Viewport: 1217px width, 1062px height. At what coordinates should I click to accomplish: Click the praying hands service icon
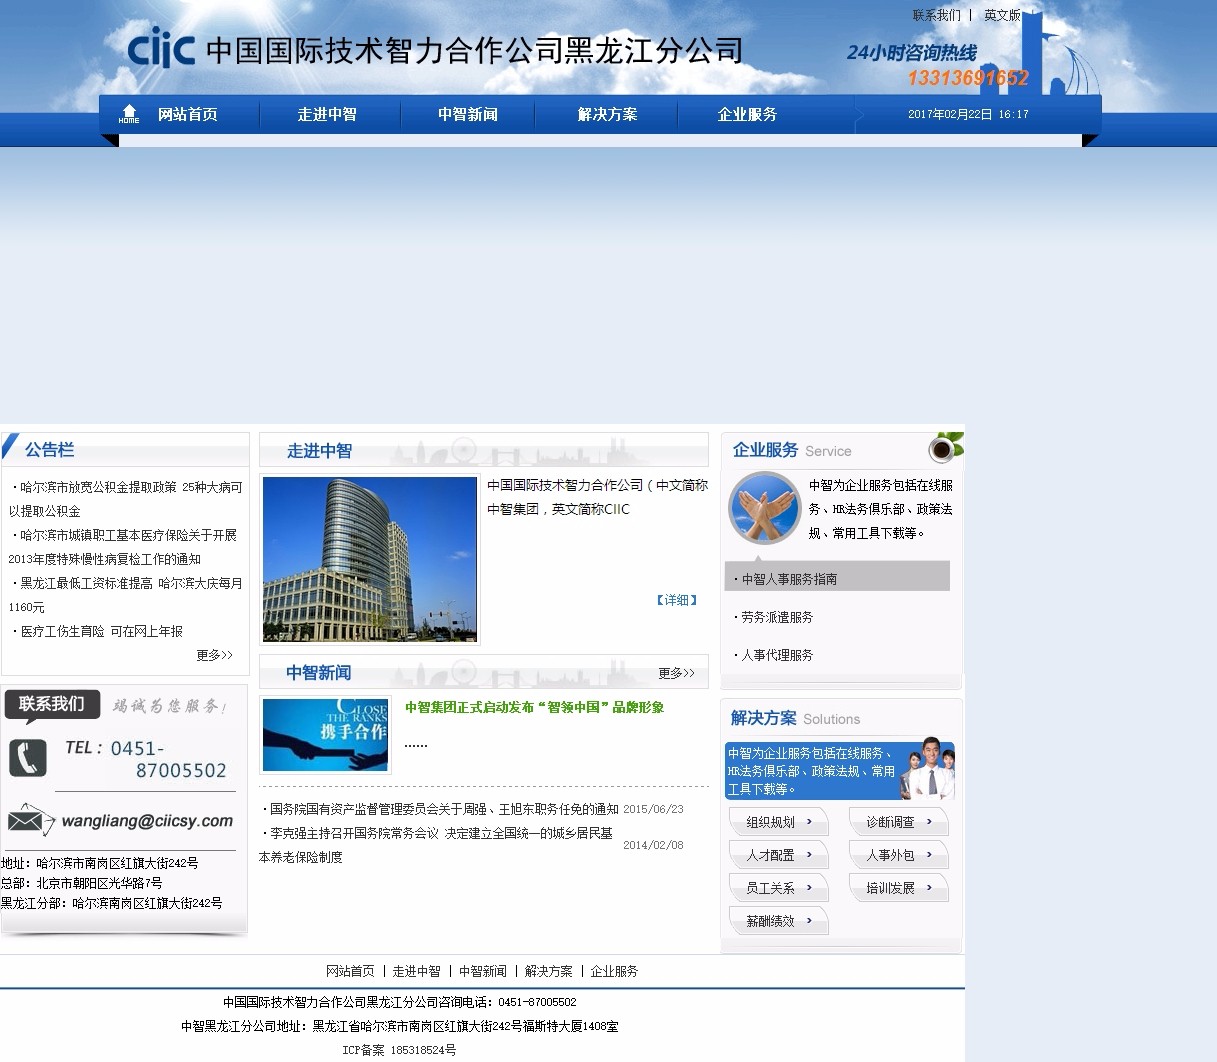click(764, 507)
